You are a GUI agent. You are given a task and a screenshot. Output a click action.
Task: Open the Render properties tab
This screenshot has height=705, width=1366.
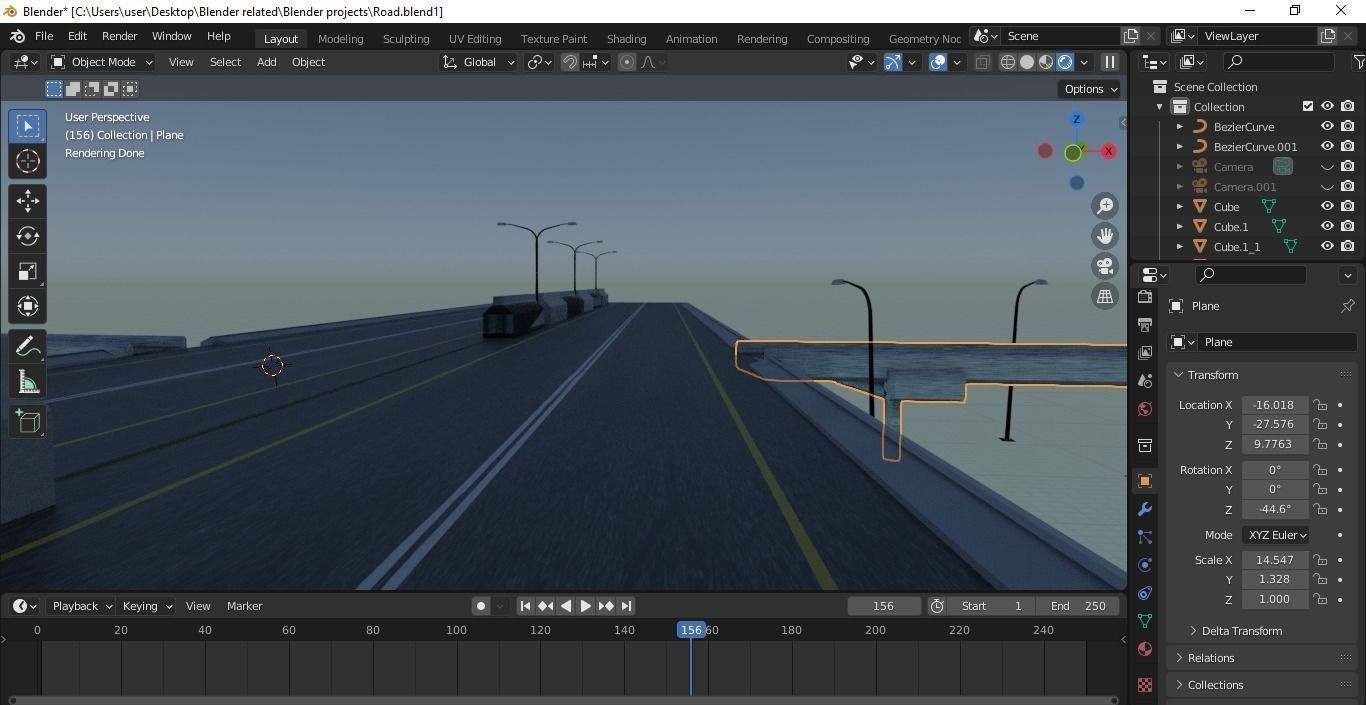point(1145,297)
